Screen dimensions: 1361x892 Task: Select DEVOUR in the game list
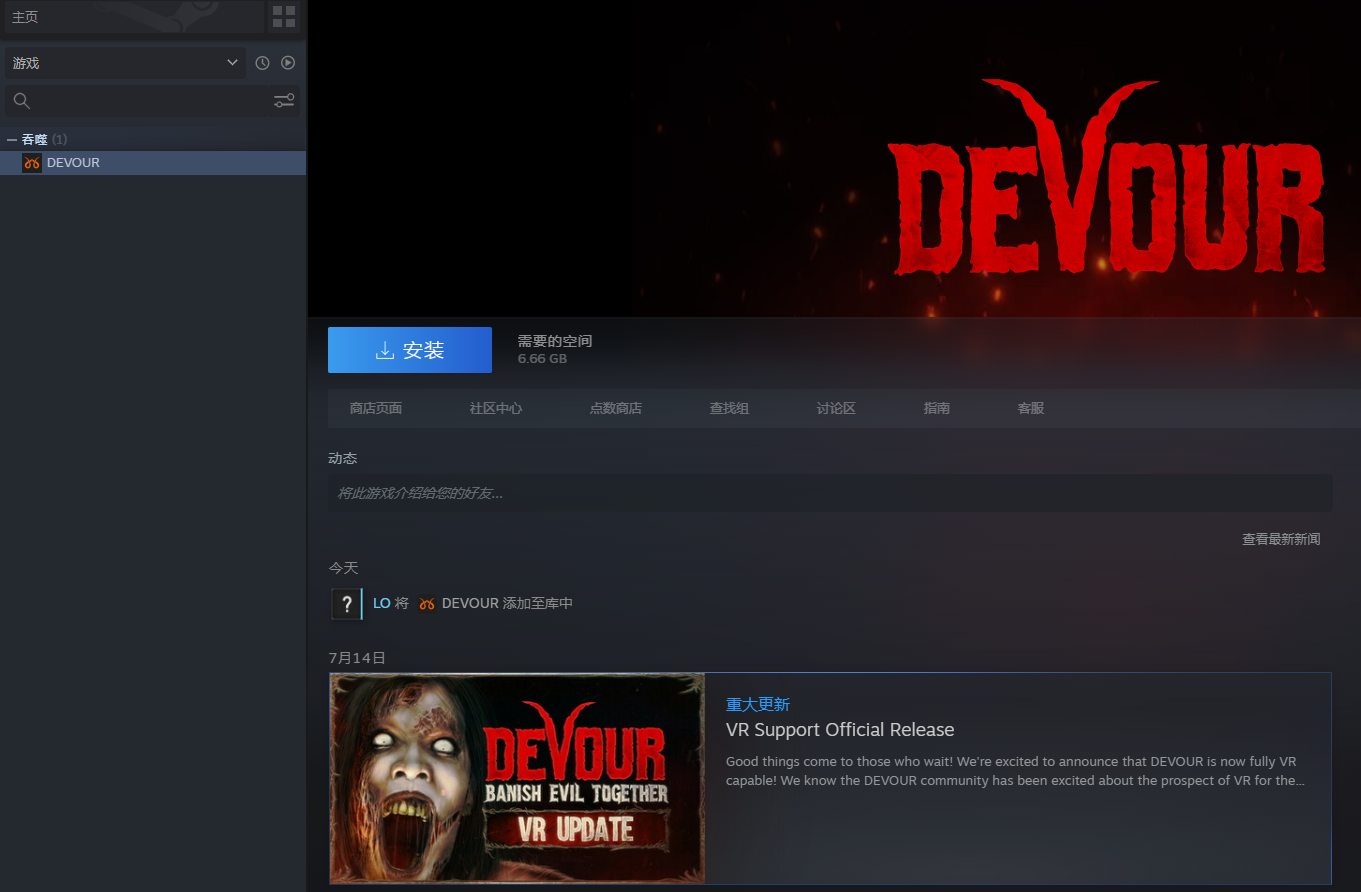coord(153,163)
